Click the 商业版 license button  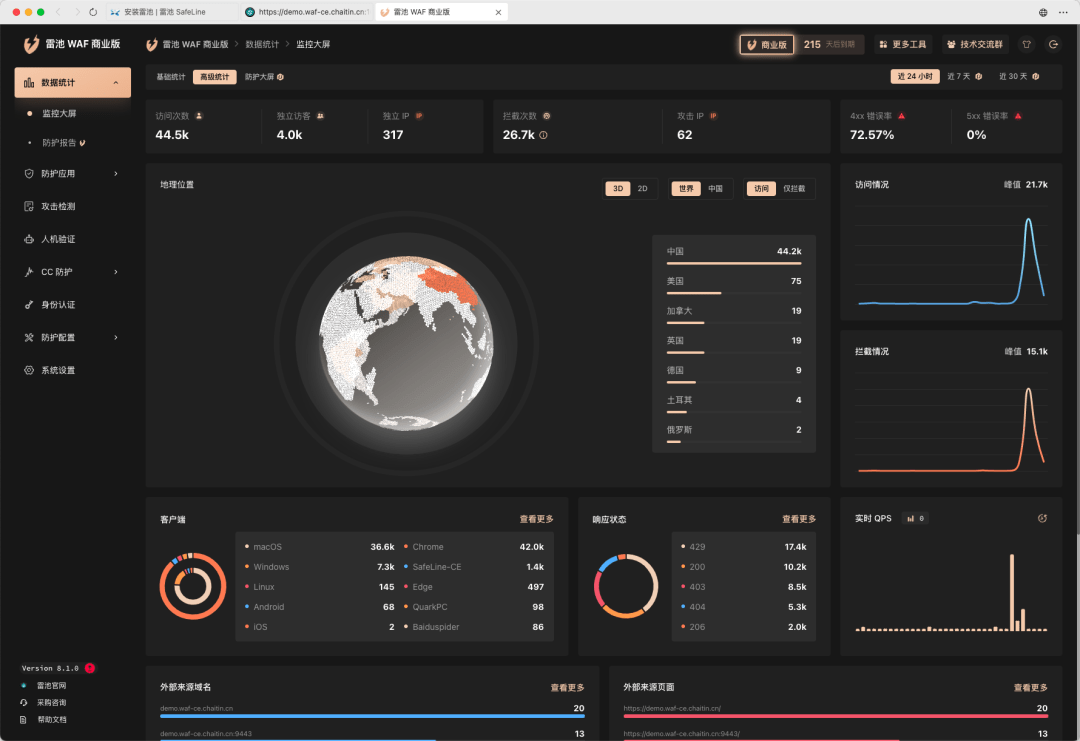(x=767, y=44)
